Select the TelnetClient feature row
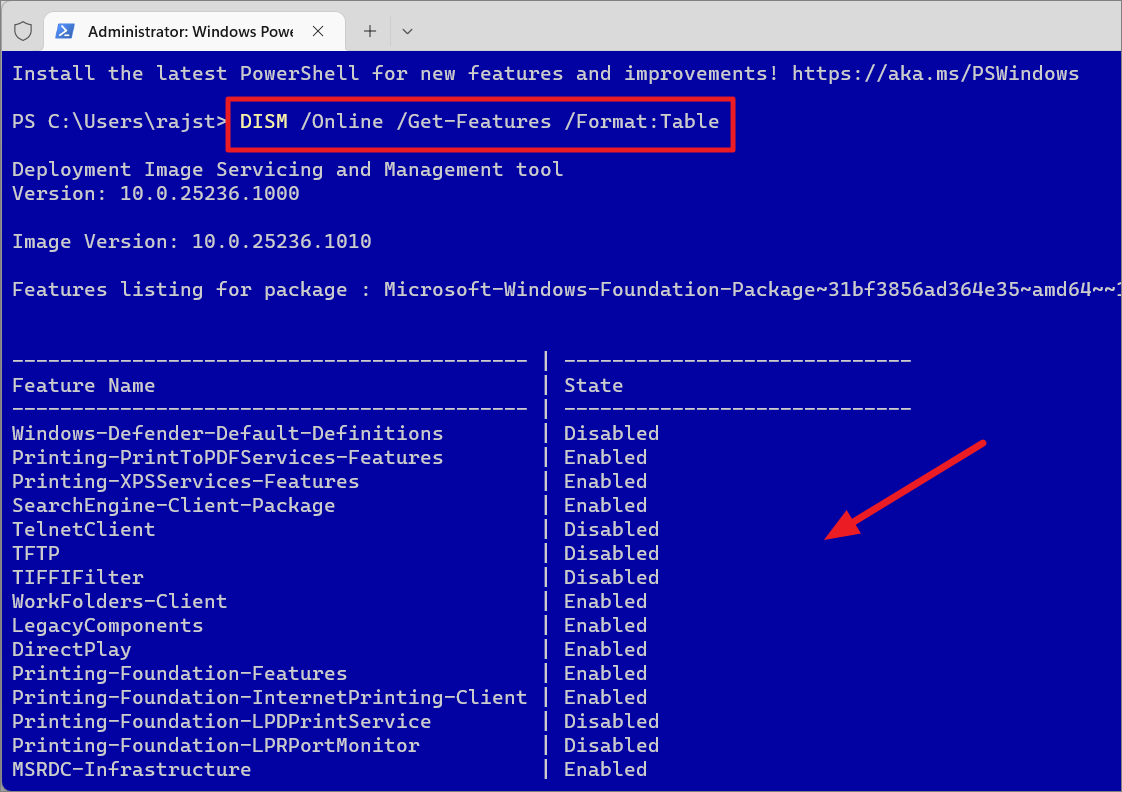Image resolution: width=1122 pixels, height=792 pixels. point(84,529)
